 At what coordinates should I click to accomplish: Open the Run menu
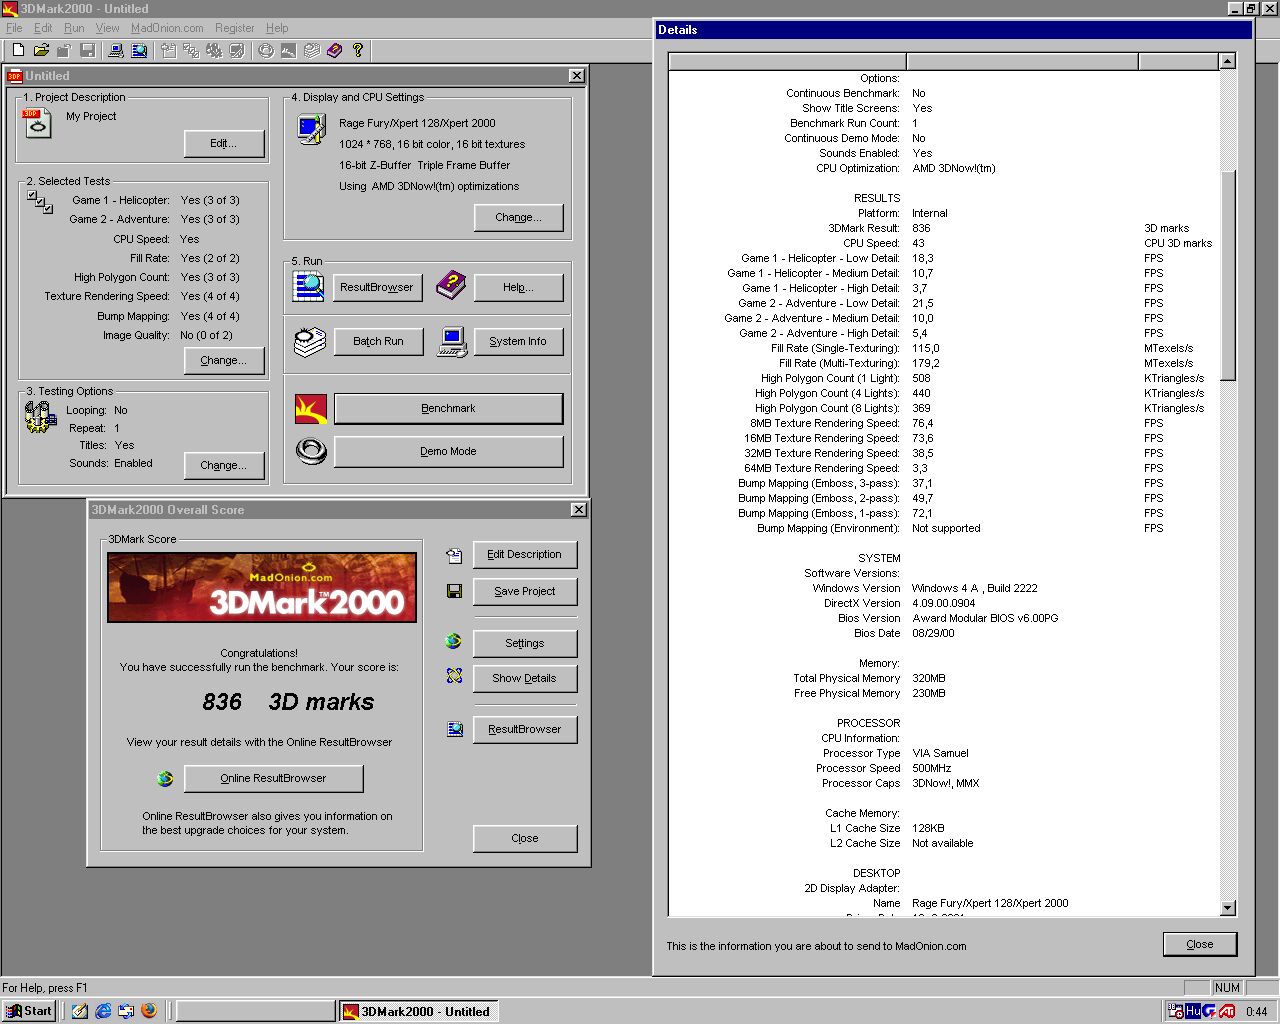[74, 28]
